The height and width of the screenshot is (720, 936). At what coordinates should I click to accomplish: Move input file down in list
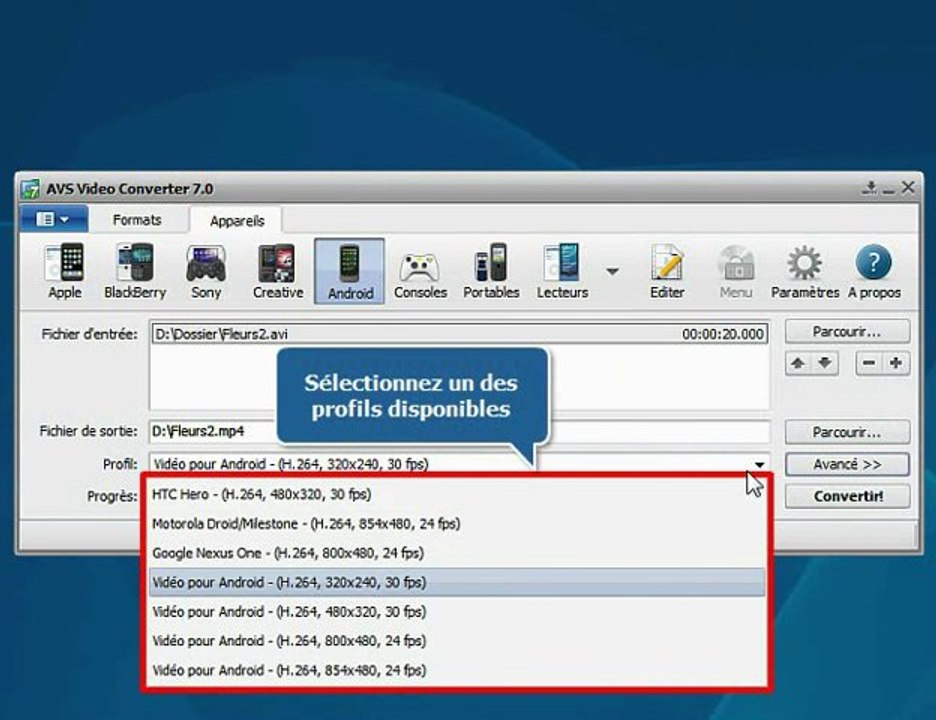(825, 362)
